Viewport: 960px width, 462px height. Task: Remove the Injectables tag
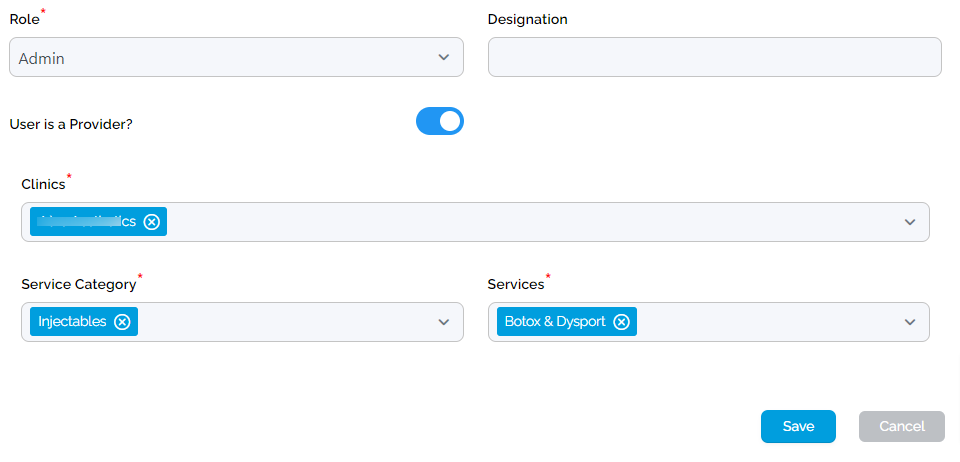(122, 322)
